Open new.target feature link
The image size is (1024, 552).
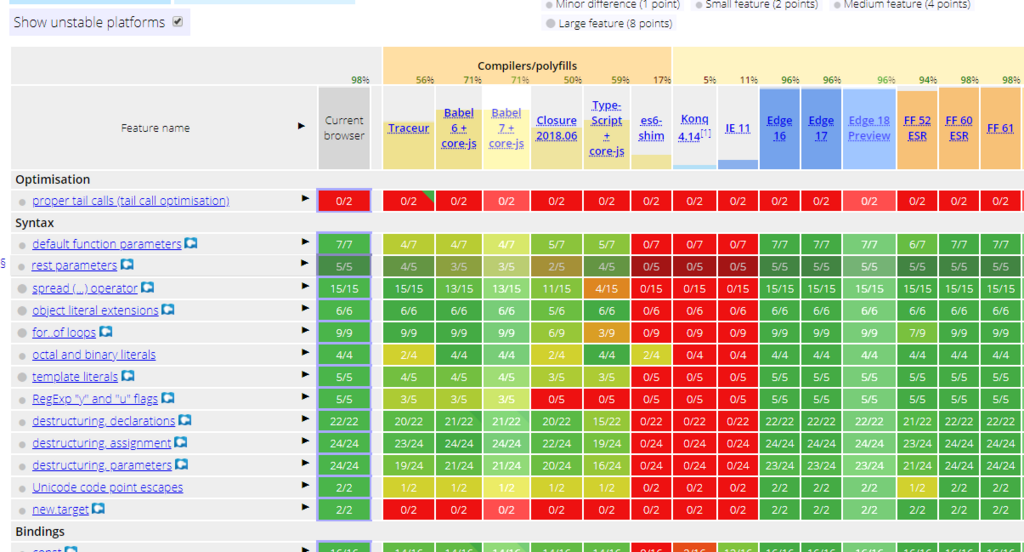(x=60, y=510)
